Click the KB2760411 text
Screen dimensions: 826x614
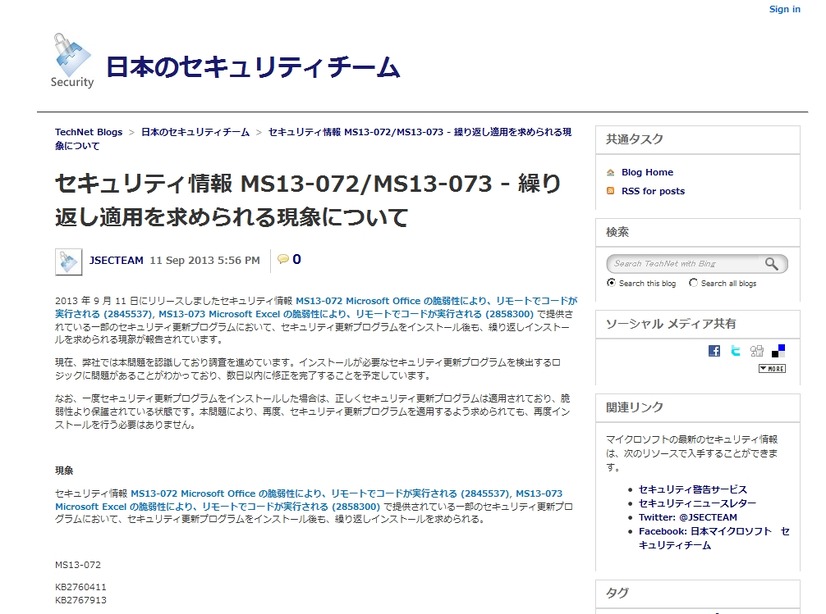81,587
